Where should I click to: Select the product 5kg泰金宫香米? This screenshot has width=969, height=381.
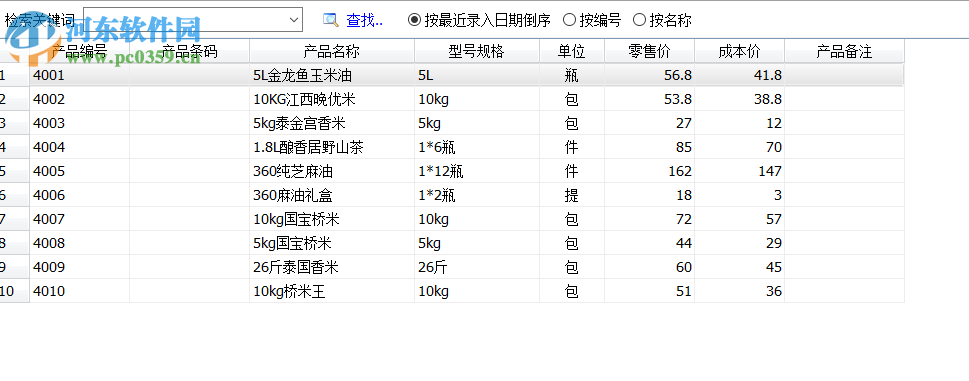tap(299, 124)
